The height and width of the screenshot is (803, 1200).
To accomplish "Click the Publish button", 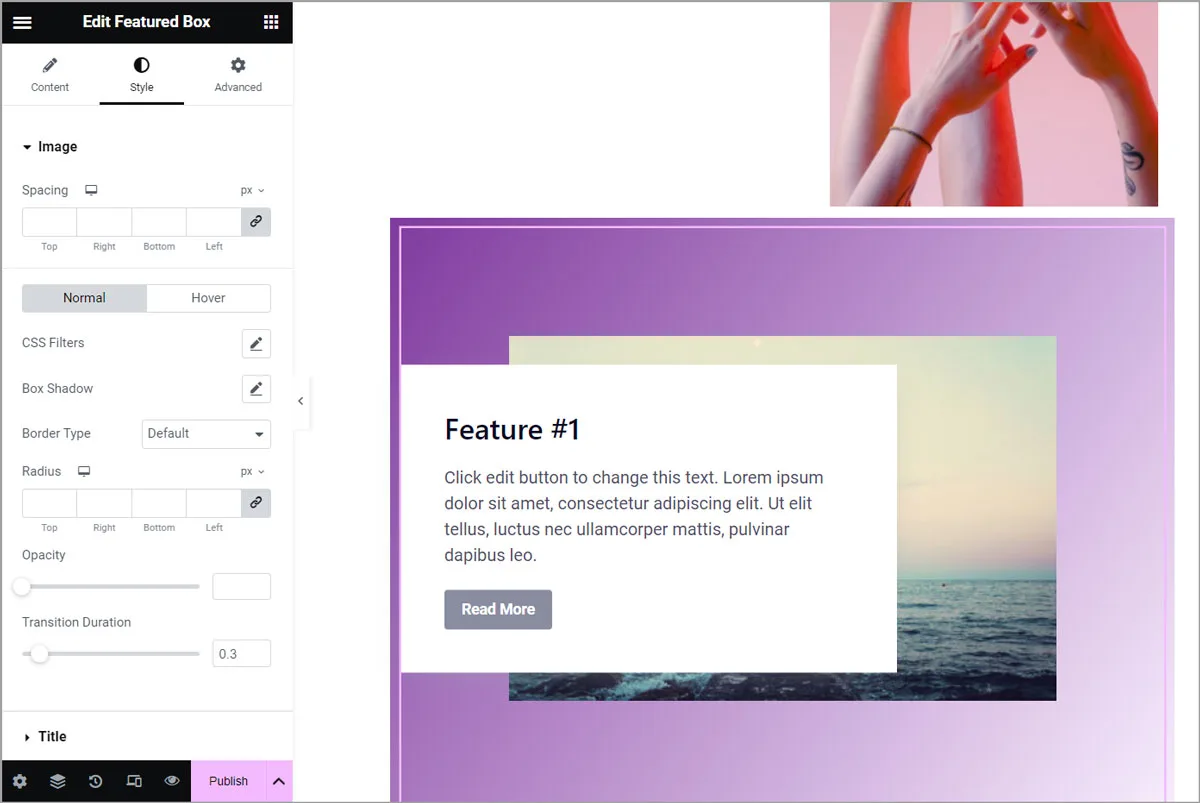I will 228,781.
